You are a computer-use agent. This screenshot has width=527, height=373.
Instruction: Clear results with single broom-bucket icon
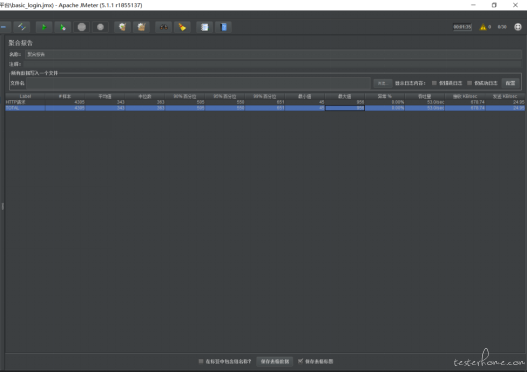[x=122, y=27]
